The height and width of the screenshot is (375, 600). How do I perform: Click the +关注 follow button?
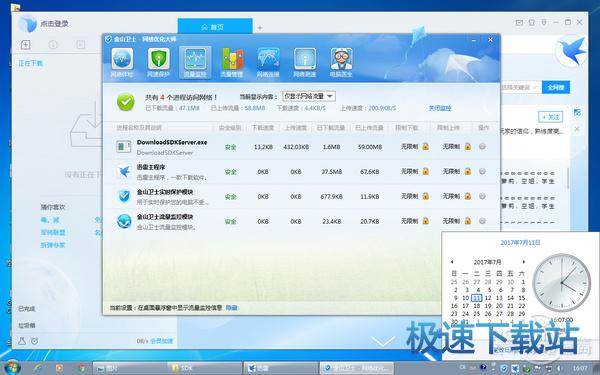click(550, 117)
